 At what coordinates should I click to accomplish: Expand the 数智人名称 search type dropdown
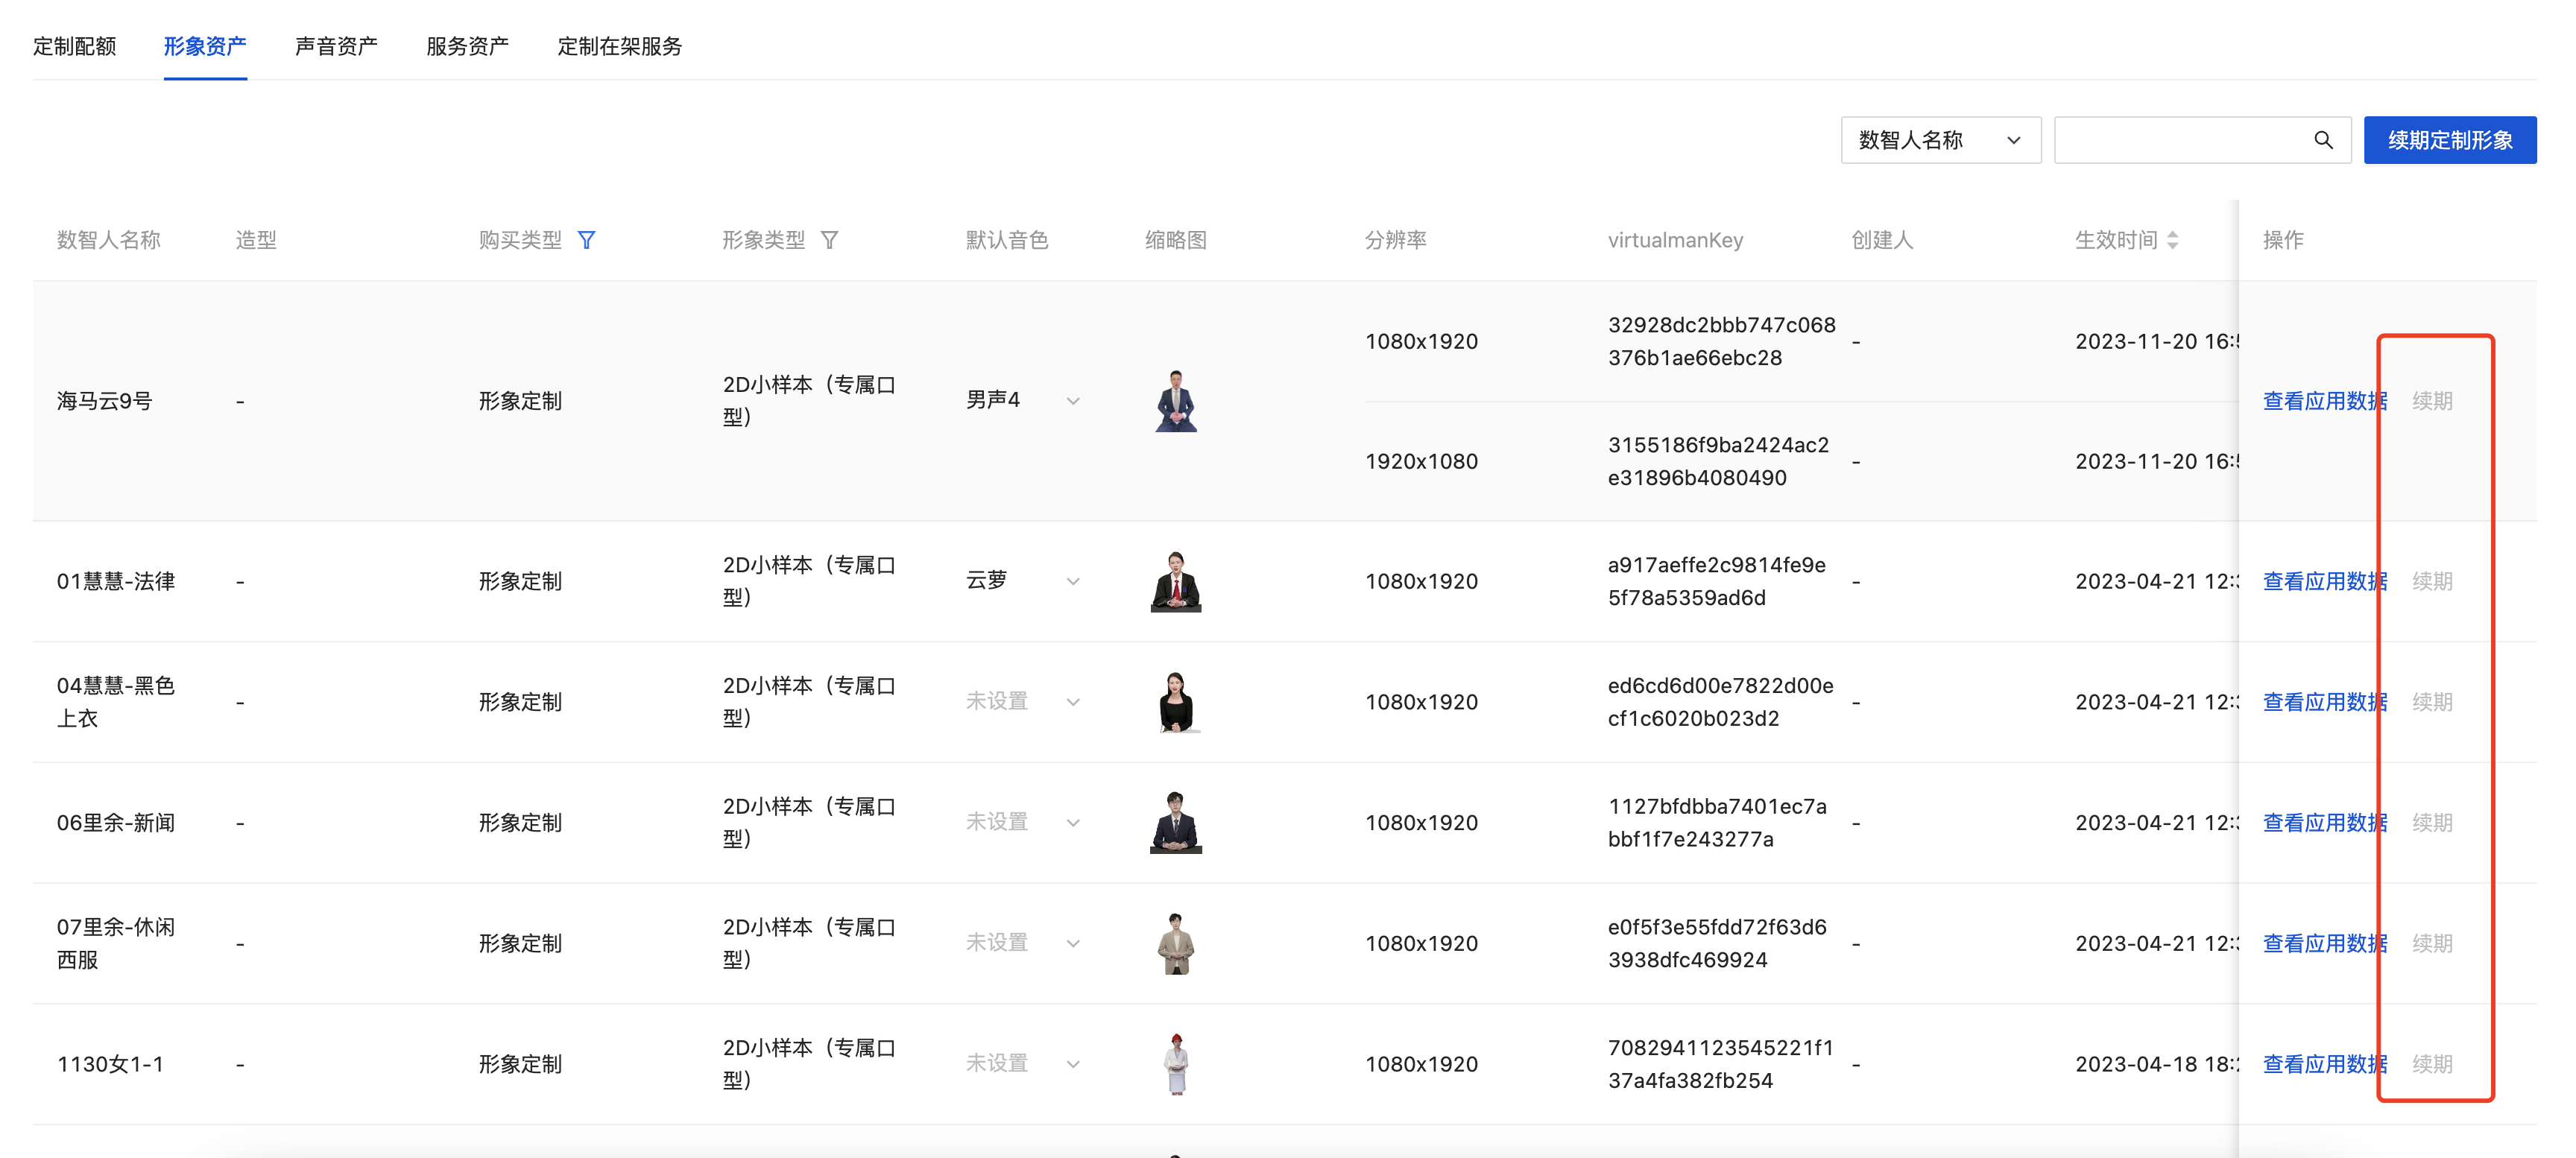coord(1939,140)
